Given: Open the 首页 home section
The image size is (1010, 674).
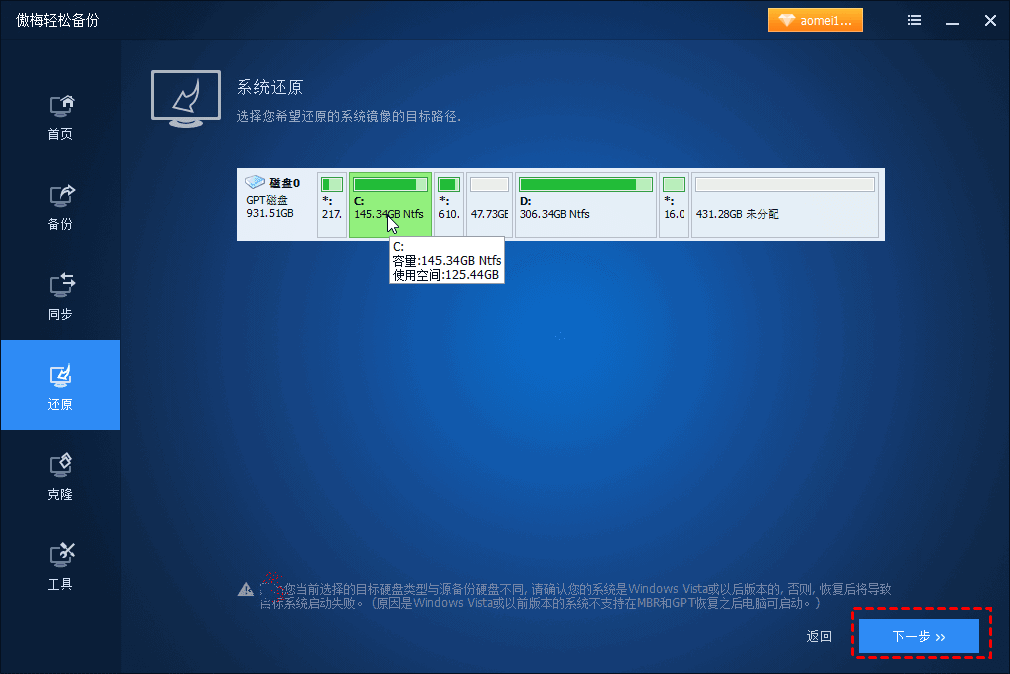Looking at the screenshot, I should [61, 117].
